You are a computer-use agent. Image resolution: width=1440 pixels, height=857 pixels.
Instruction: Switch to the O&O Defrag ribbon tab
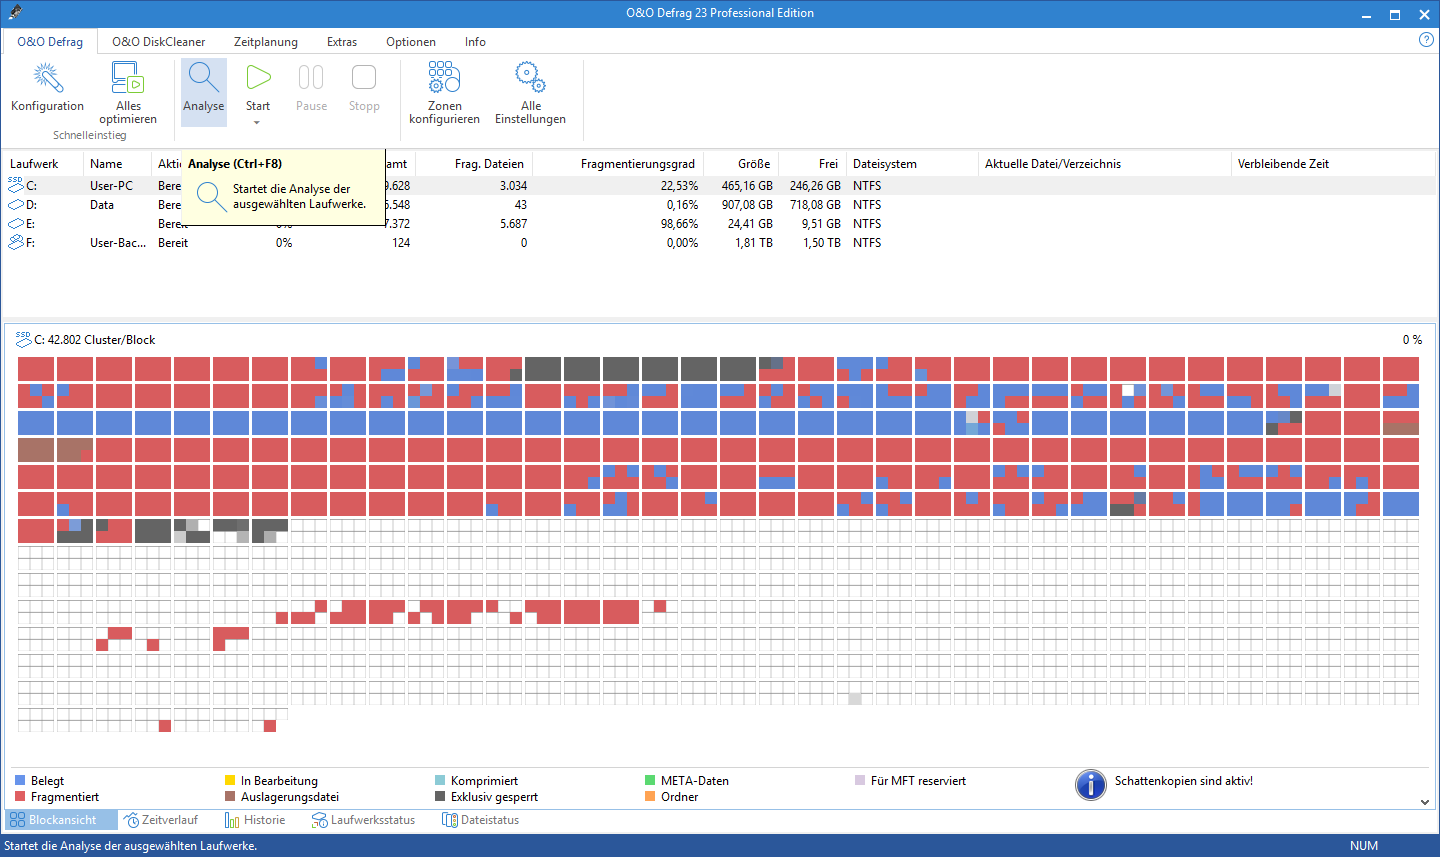coord(50,42)
